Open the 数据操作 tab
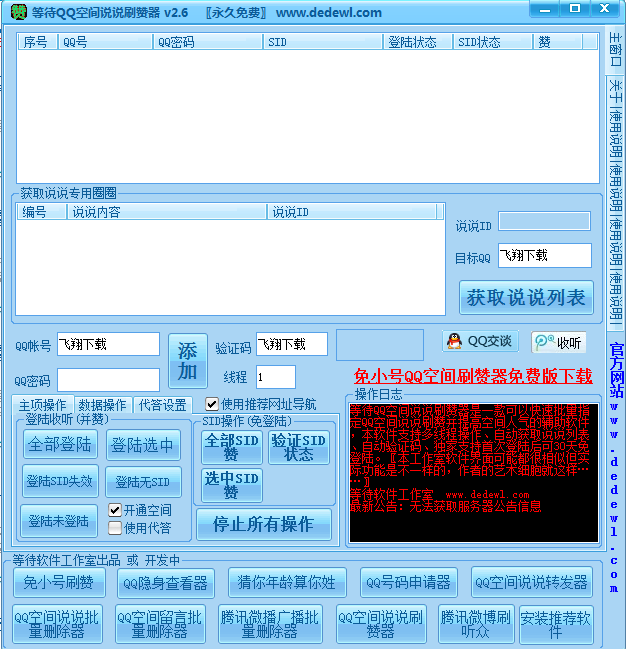 coord(103,405)
